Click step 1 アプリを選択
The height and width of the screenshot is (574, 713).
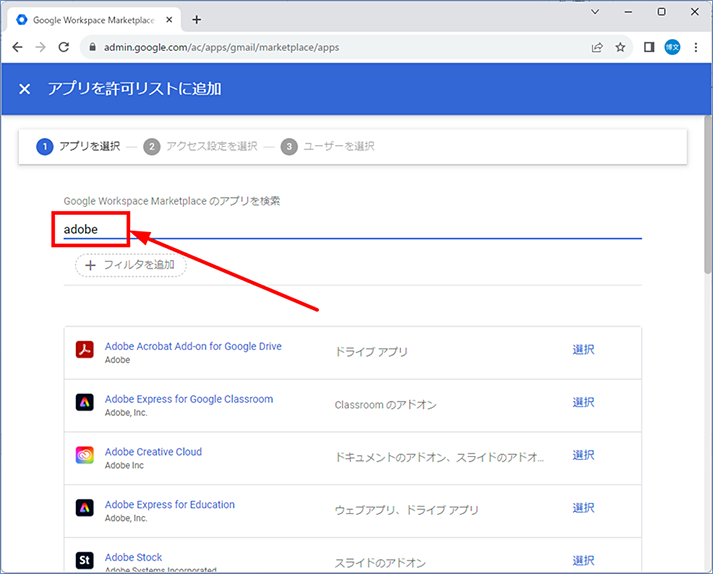pyautogui.click(x=78, y=146)
